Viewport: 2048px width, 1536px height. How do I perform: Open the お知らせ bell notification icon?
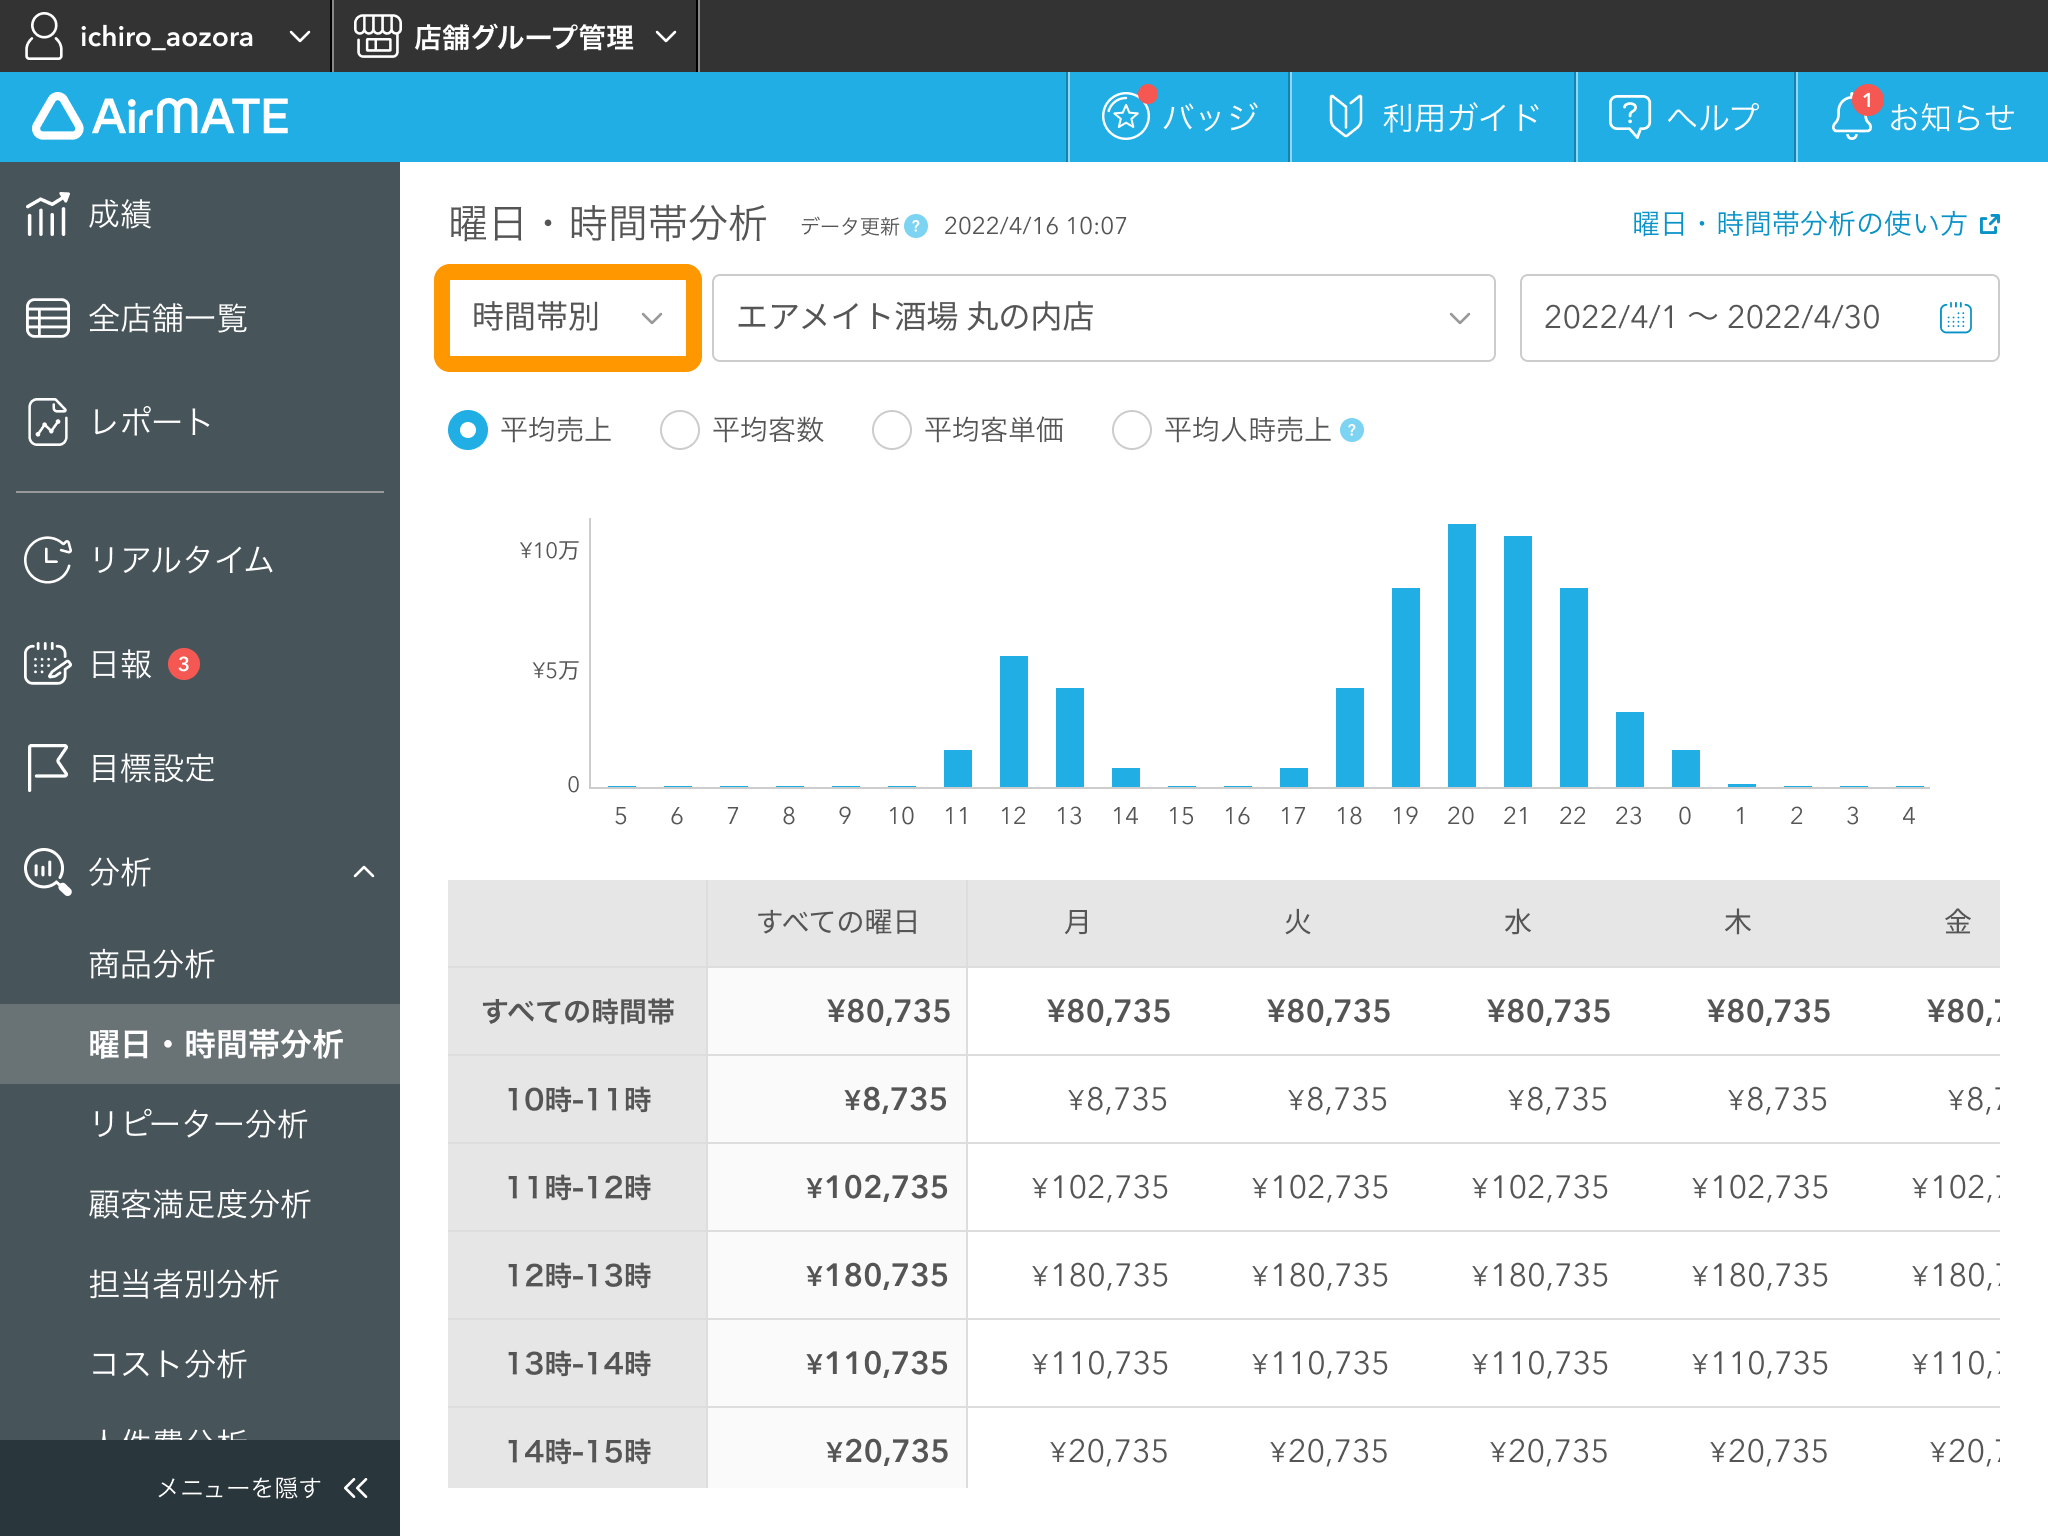pos(1851,117)
